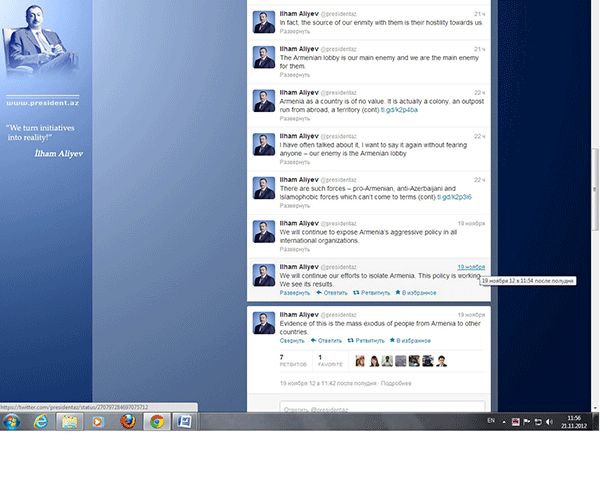The height and width of the screenshot is (480, 600).
Task: Click the EN language indicator
Action: [491, 421]
